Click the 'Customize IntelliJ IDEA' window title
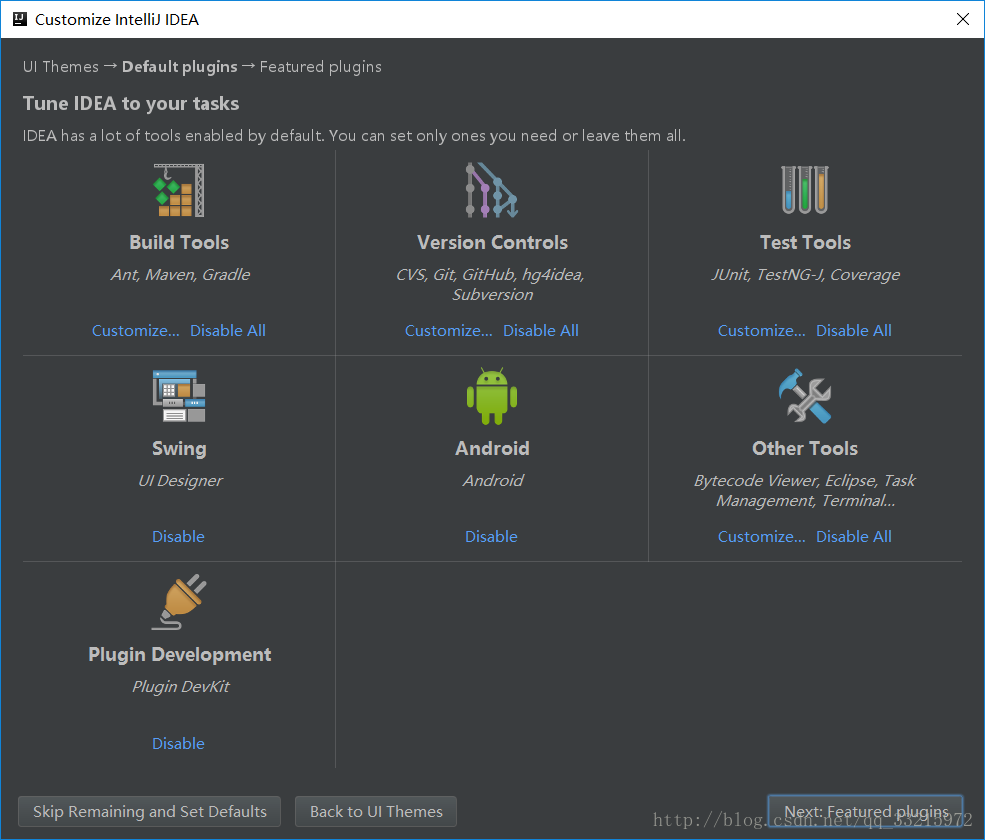This screenshot has height=840, width=985. click(x=117, y=19)
